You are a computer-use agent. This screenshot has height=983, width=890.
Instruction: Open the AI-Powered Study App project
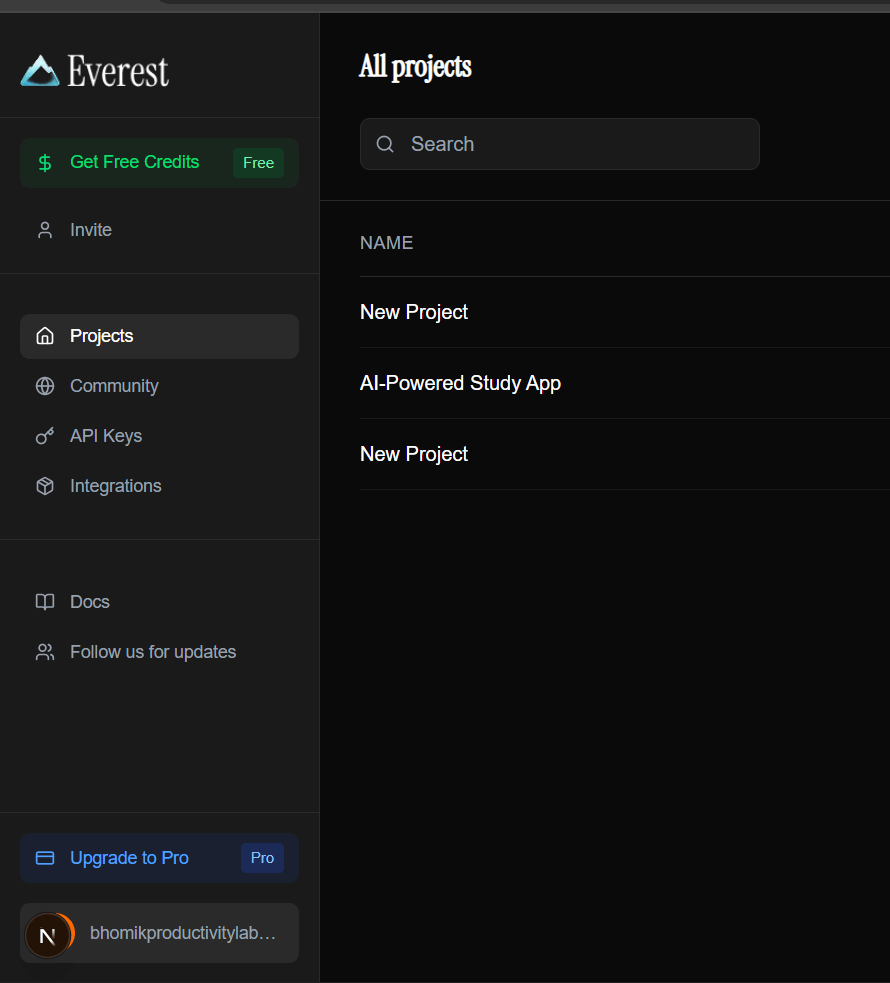coord(460,383)
